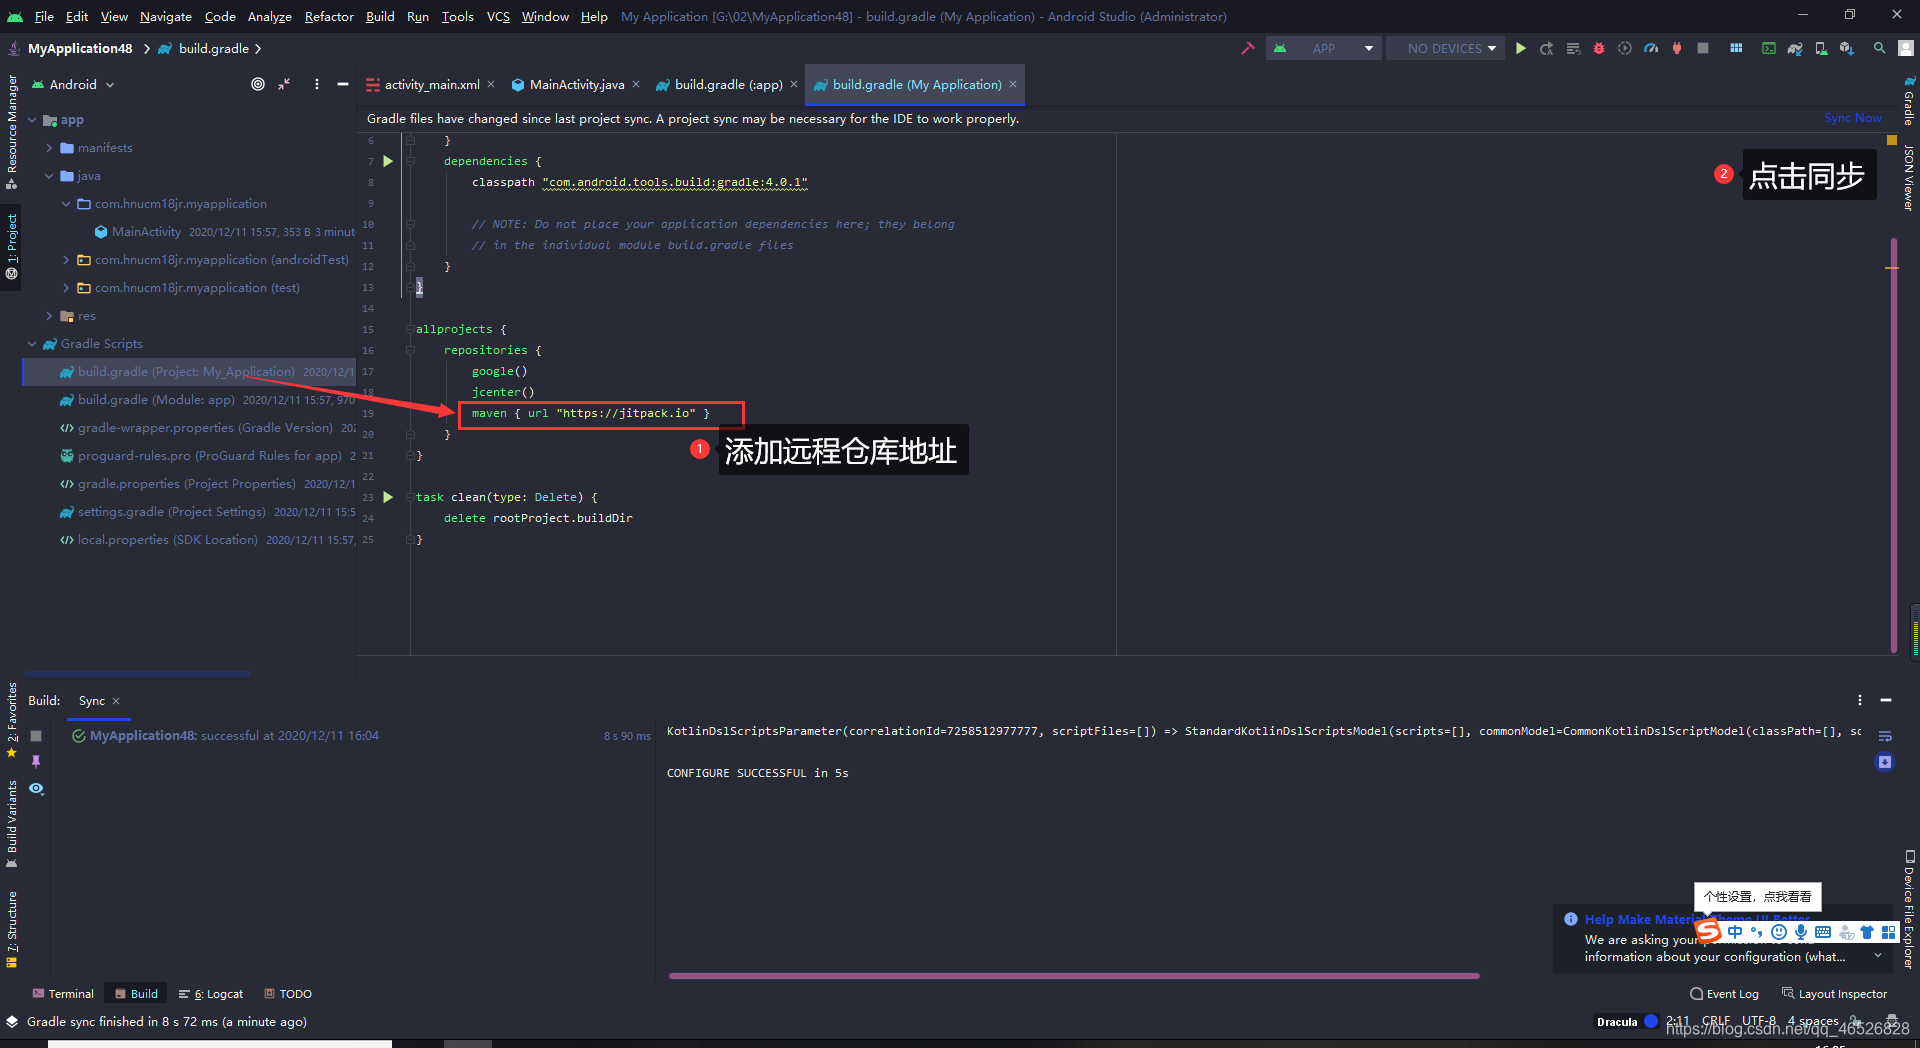The image size is (1920, 1048).
Task: Switch to build.gradle (:app) tab
Action: 727,85
